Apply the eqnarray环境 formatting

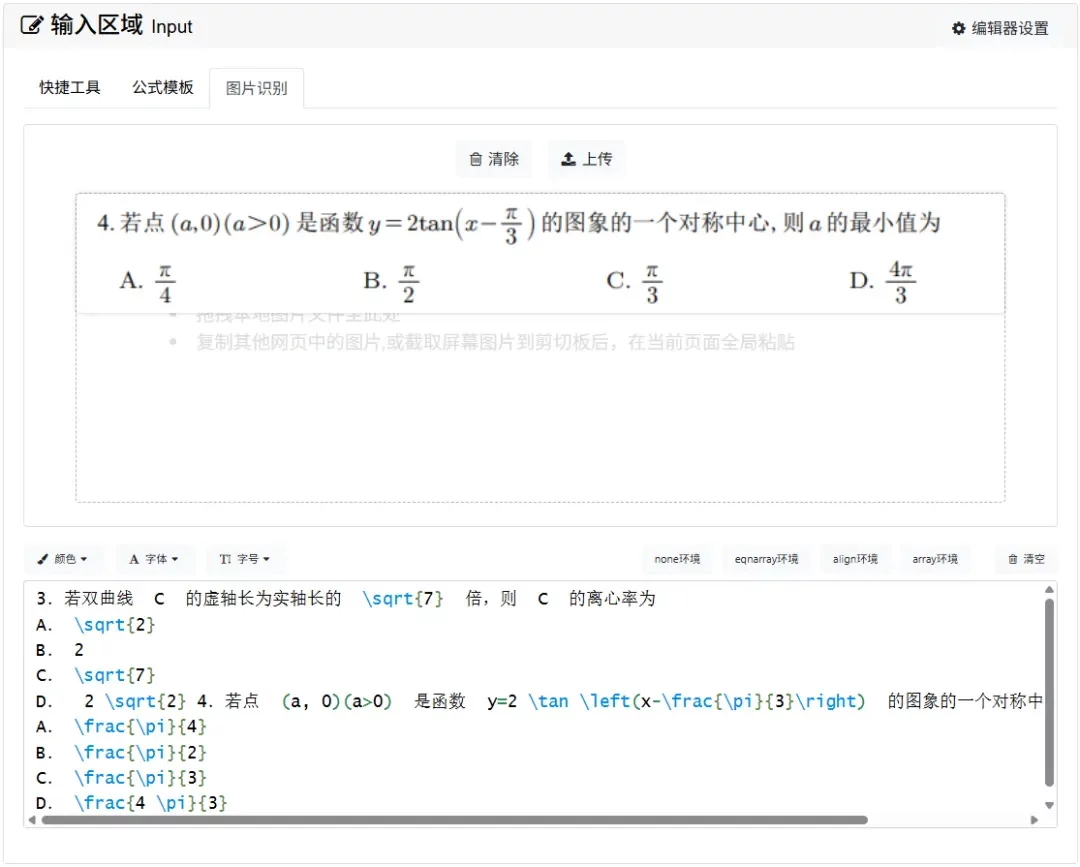coord(766,559)
